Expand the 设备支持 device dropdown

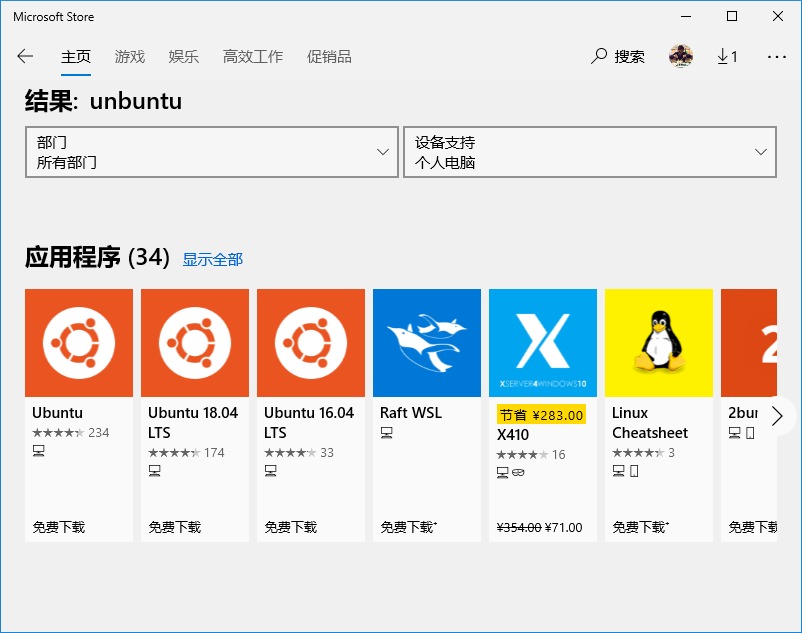point(590,152)
